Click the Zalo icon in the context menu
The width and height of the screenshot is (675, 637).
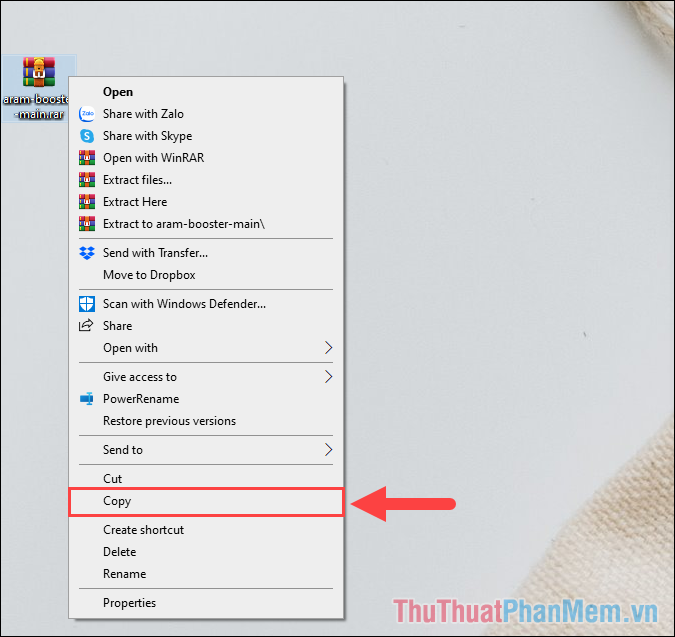coord(87,114)
